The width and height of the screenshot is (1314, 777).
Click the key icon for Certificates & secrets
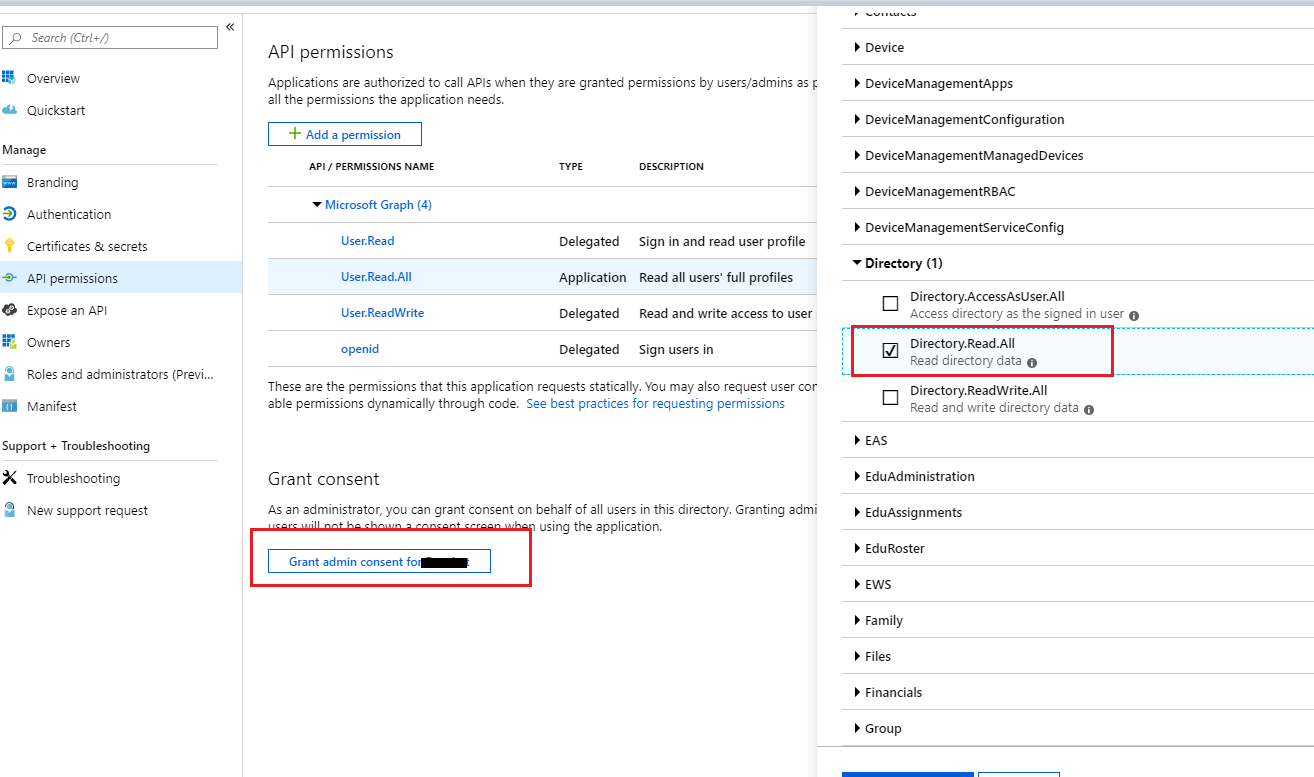coord(9,246)
